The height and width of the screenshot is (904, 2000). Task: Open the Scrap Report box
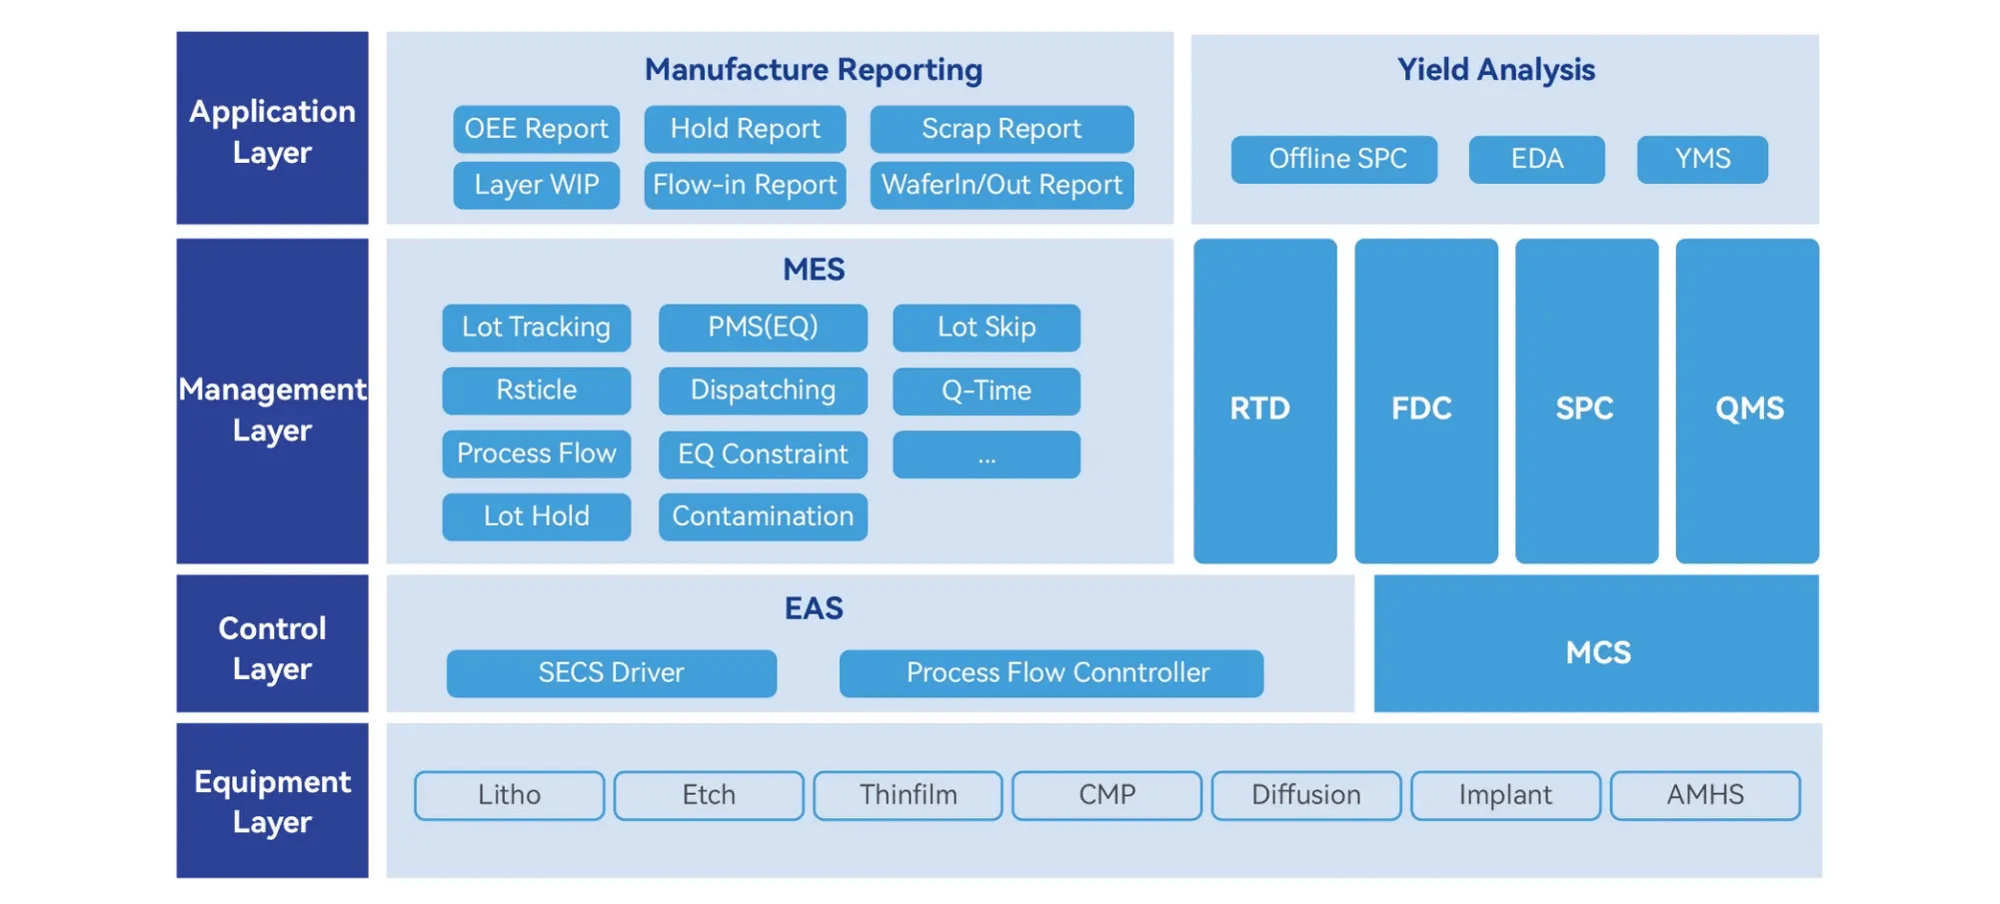(1002, 129)
